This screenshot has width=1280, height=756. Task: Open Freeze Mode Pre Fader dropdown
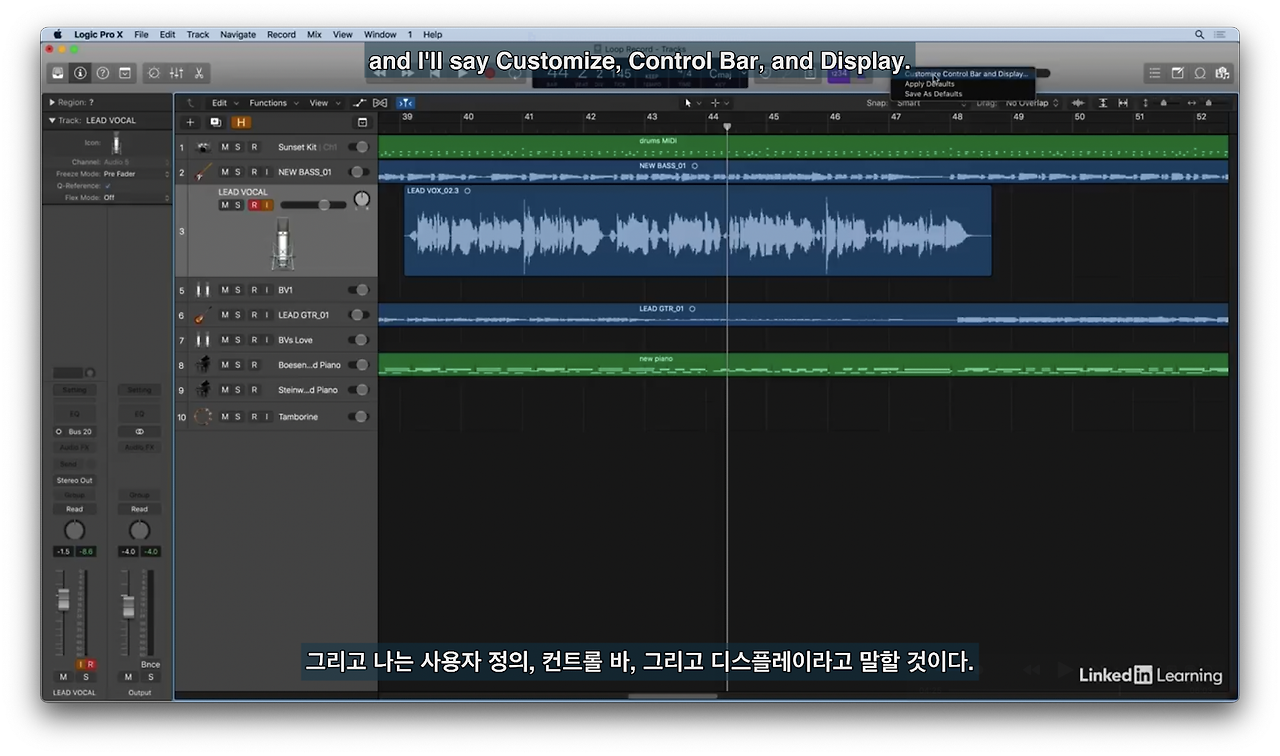pyautogui.click(x=136, y=174)
